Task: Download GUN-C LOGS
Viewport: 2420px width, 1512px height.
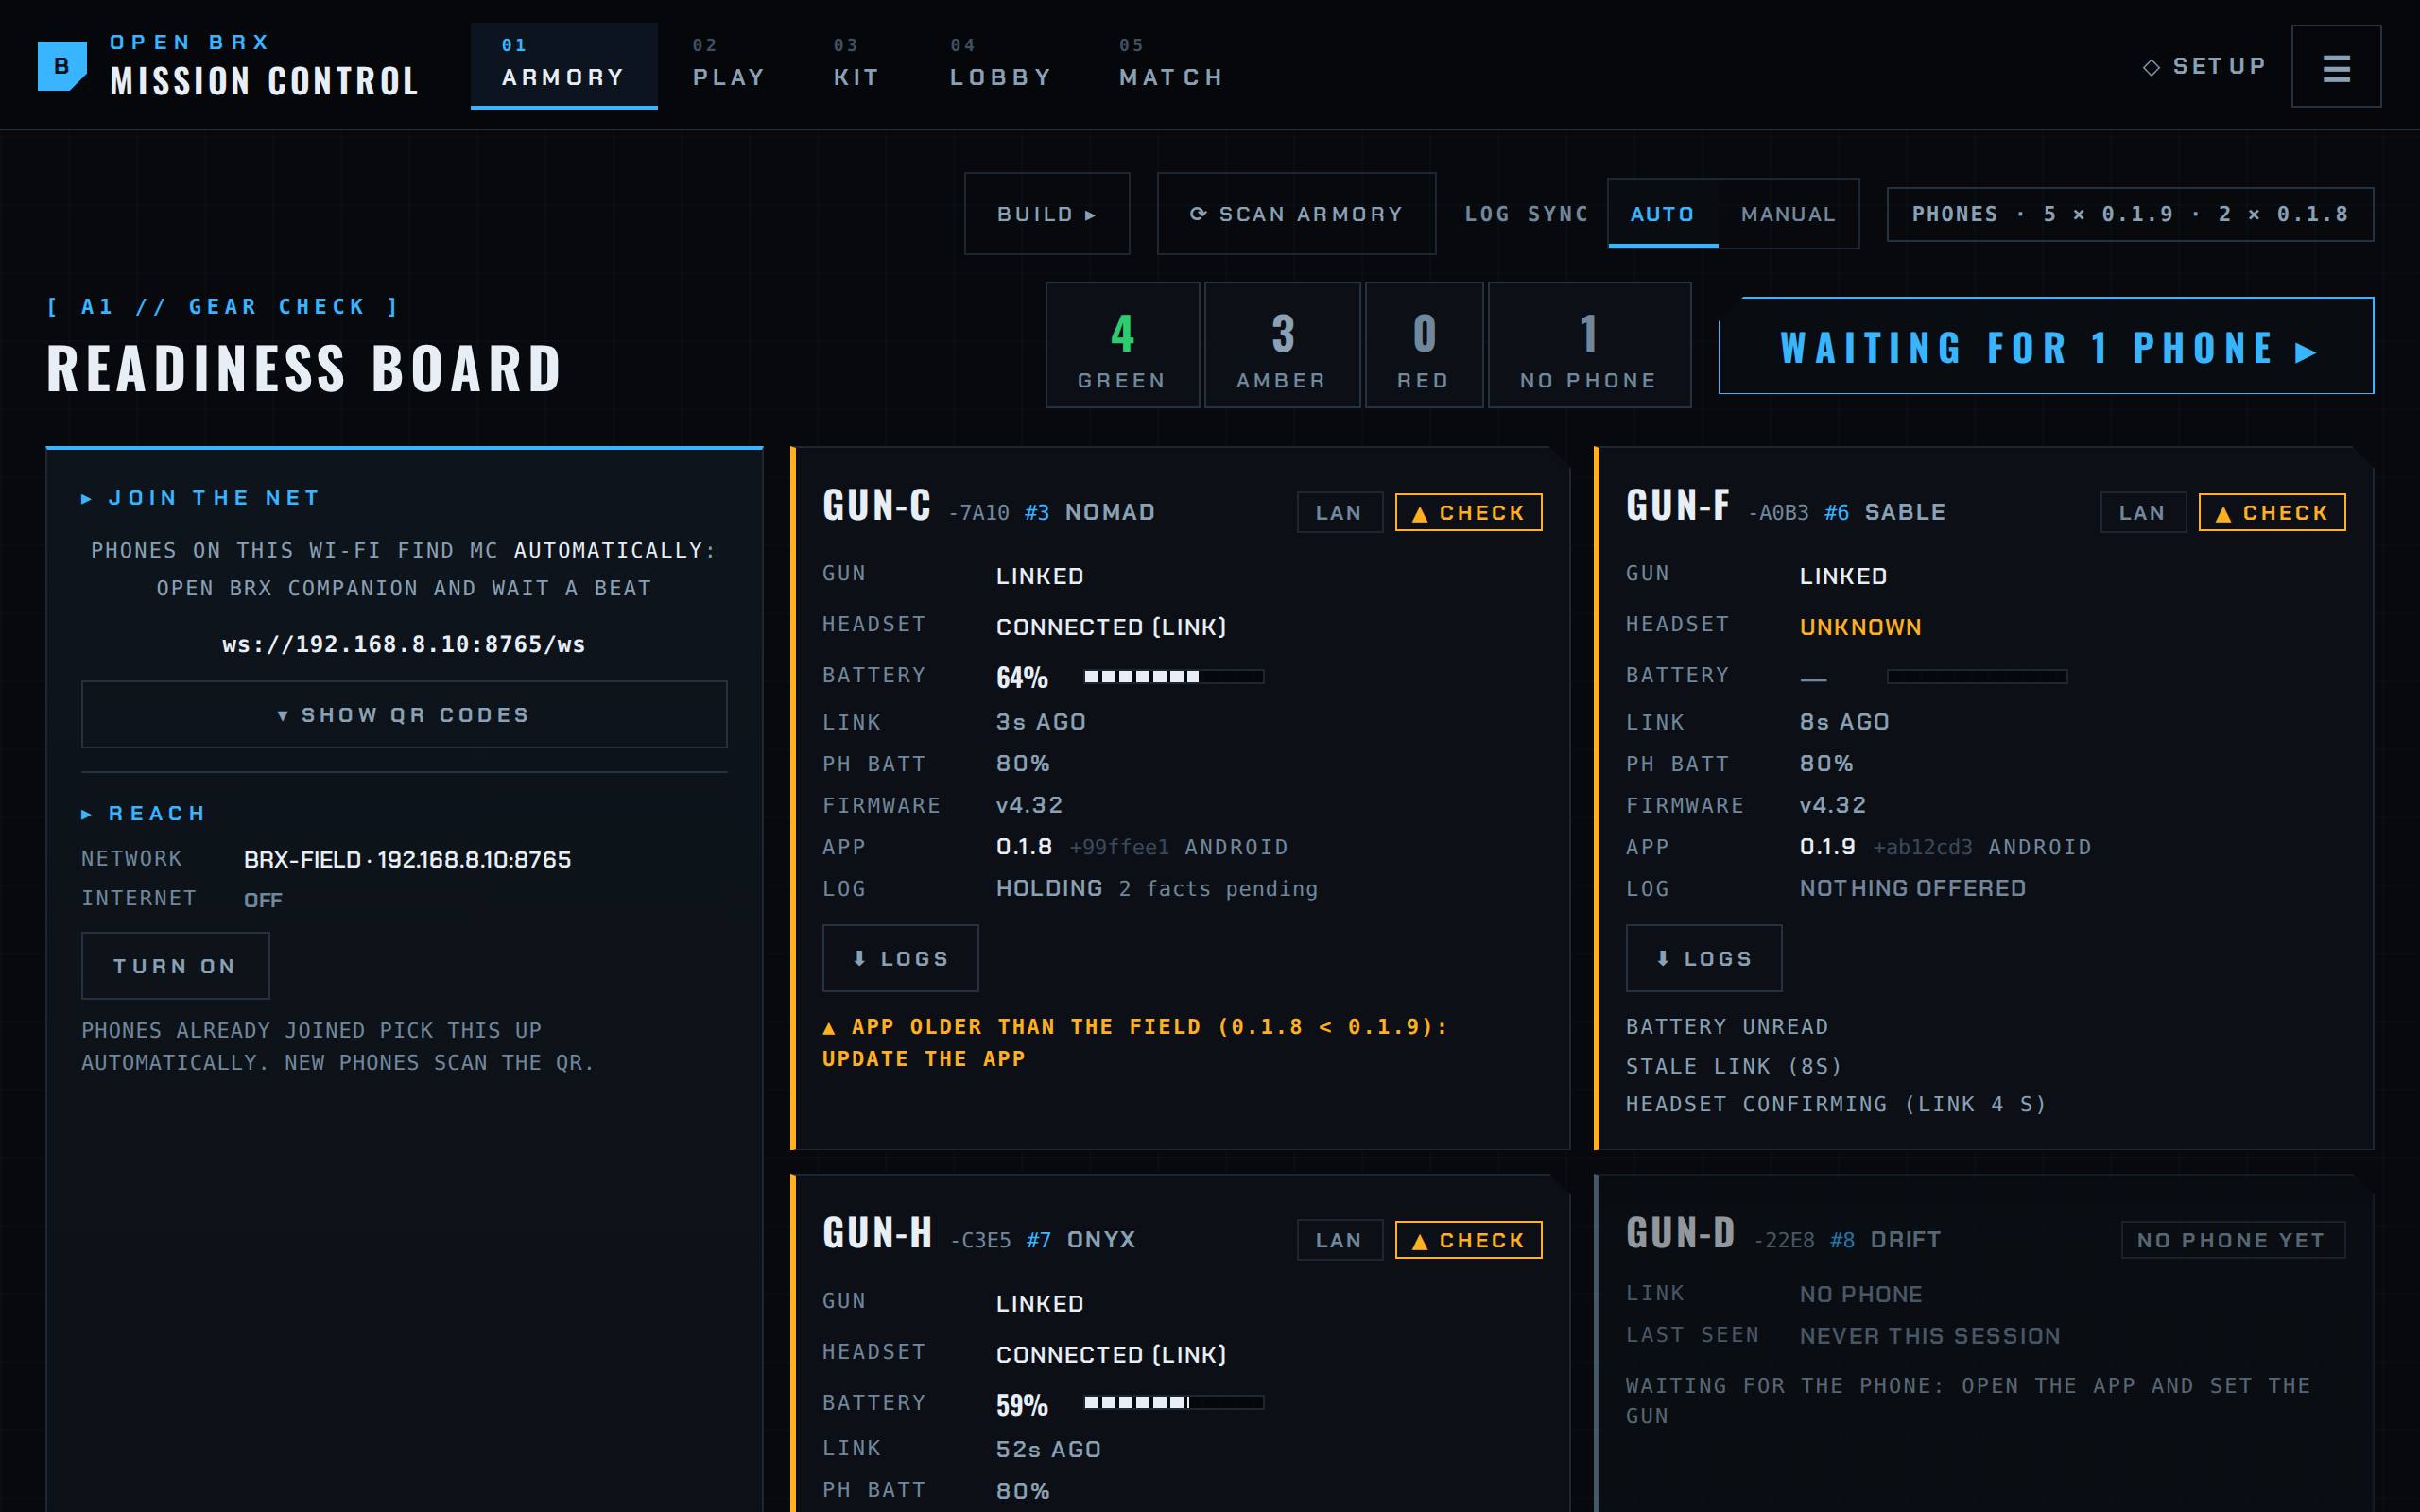Action: point(900,958)
